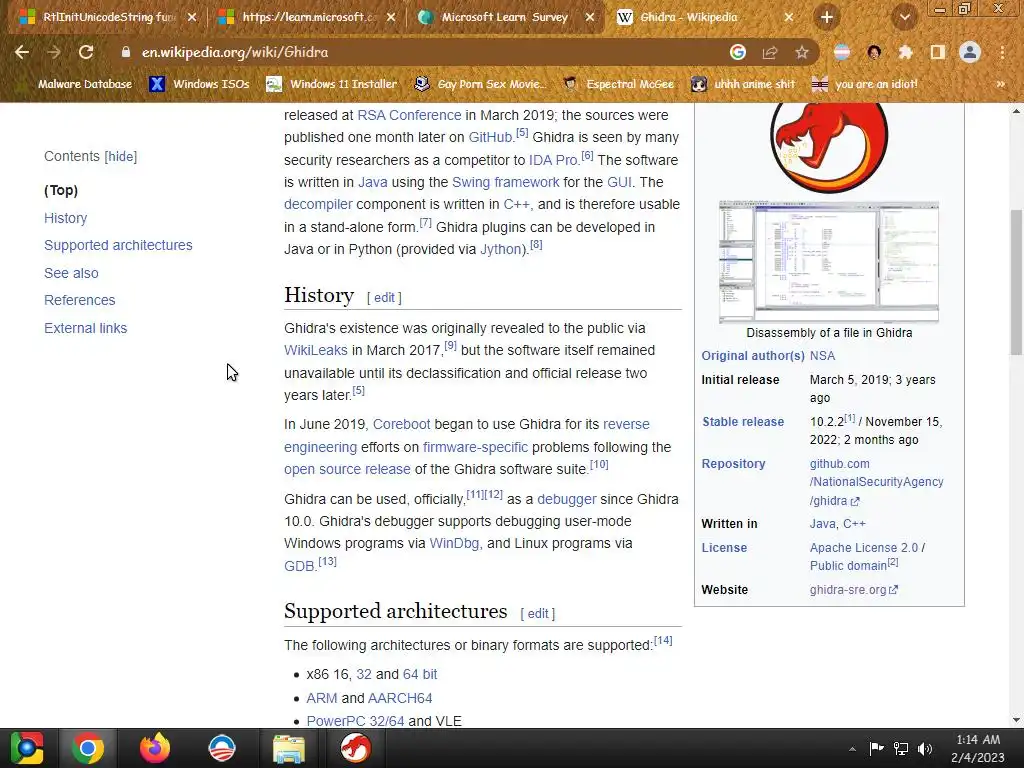
Task: Open the taskbar icon with the Obama-style logo
Action: click(221, 748)
